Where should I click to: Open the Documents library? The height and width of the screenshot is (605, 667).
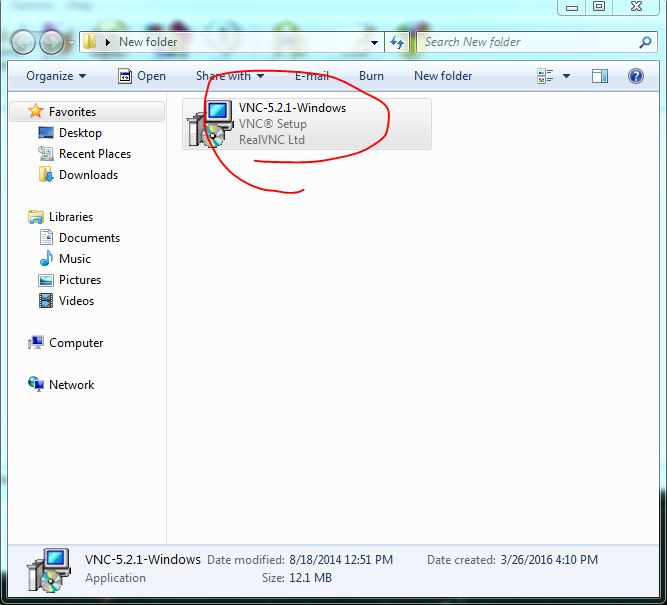tap(89, 238)
